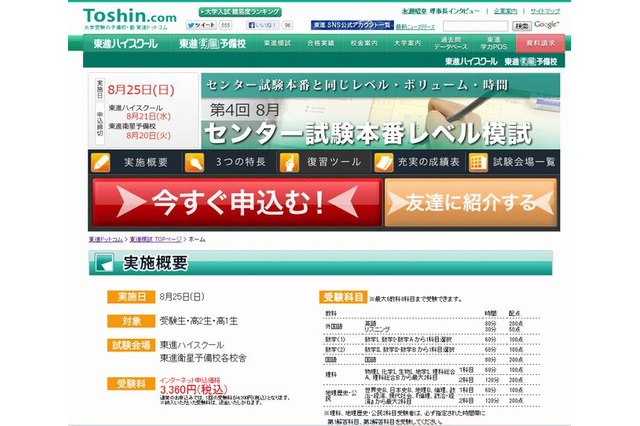Click the green icon beside 実施概要 heading
Image resolution: width=640 pixels, height=426 pixels.
[x=104, y=263]
